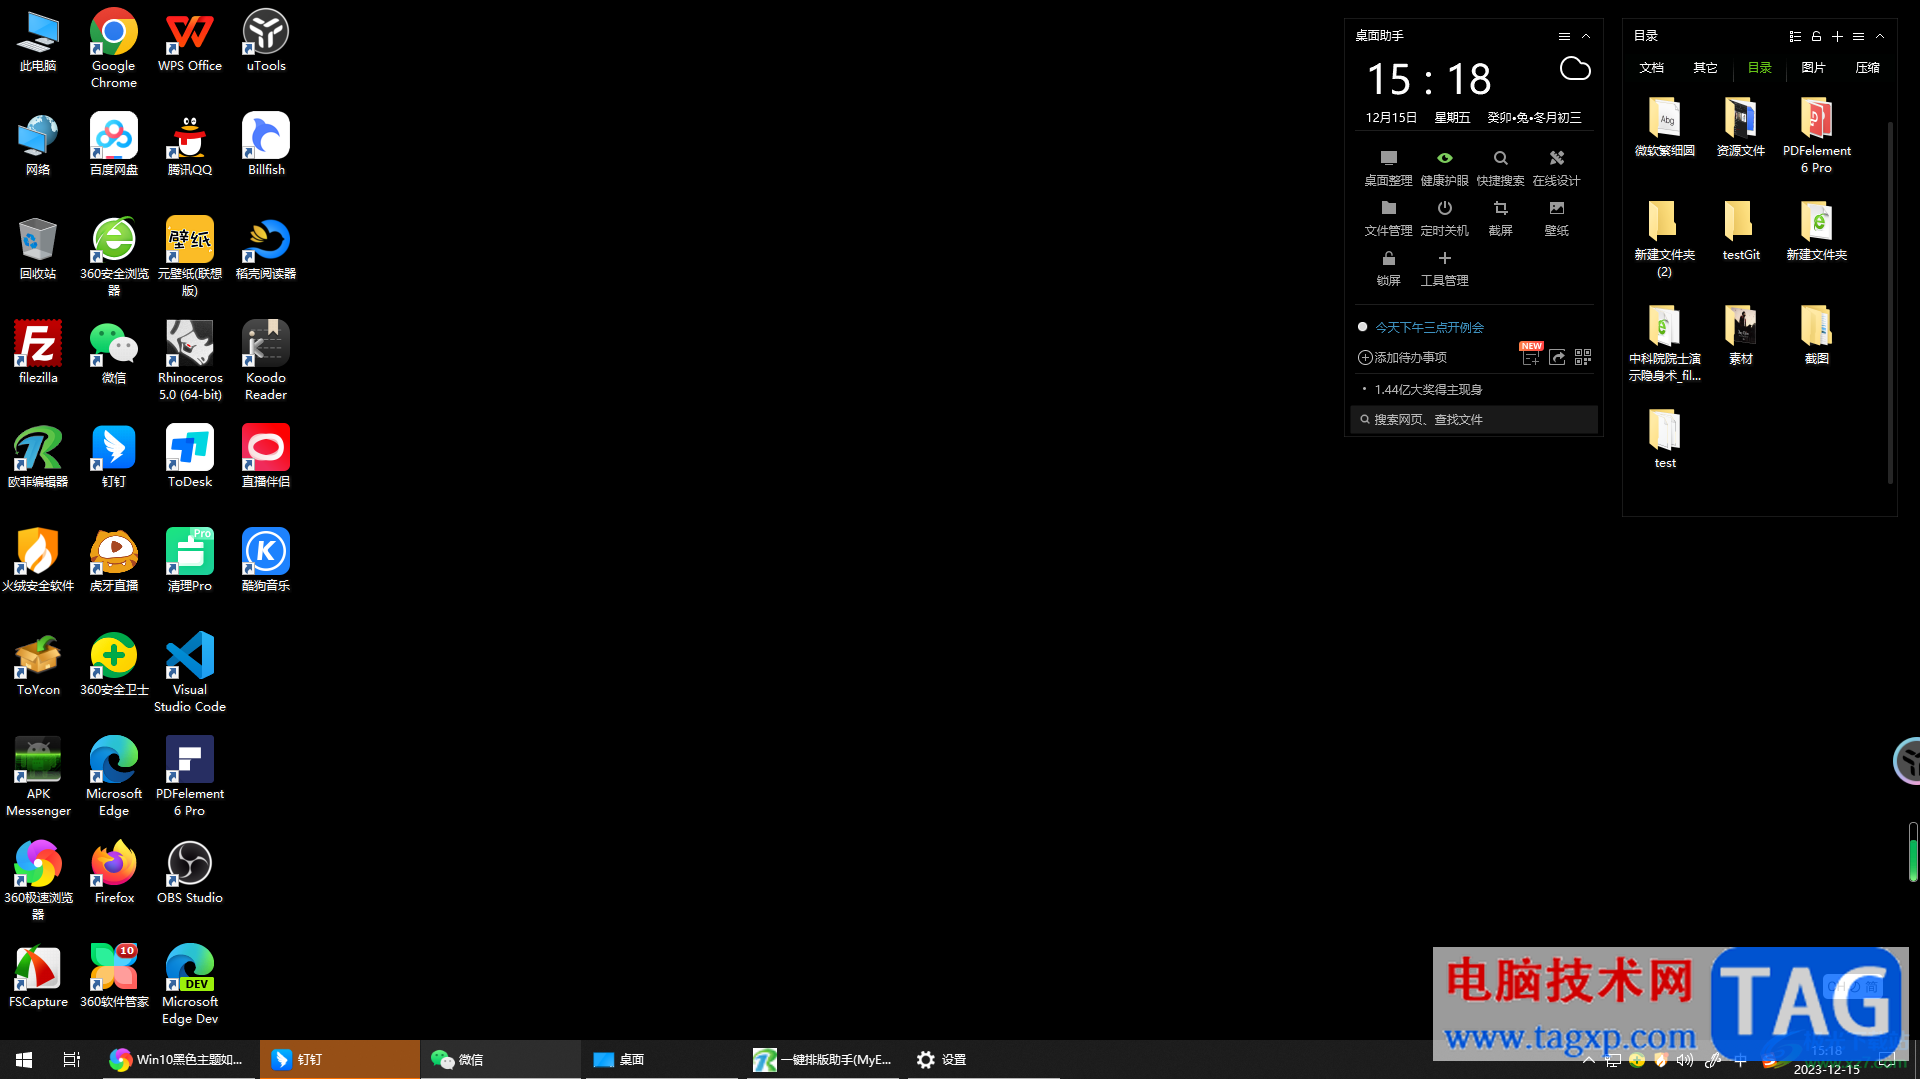Select the uTools desktop shortcut

point(266,41)
